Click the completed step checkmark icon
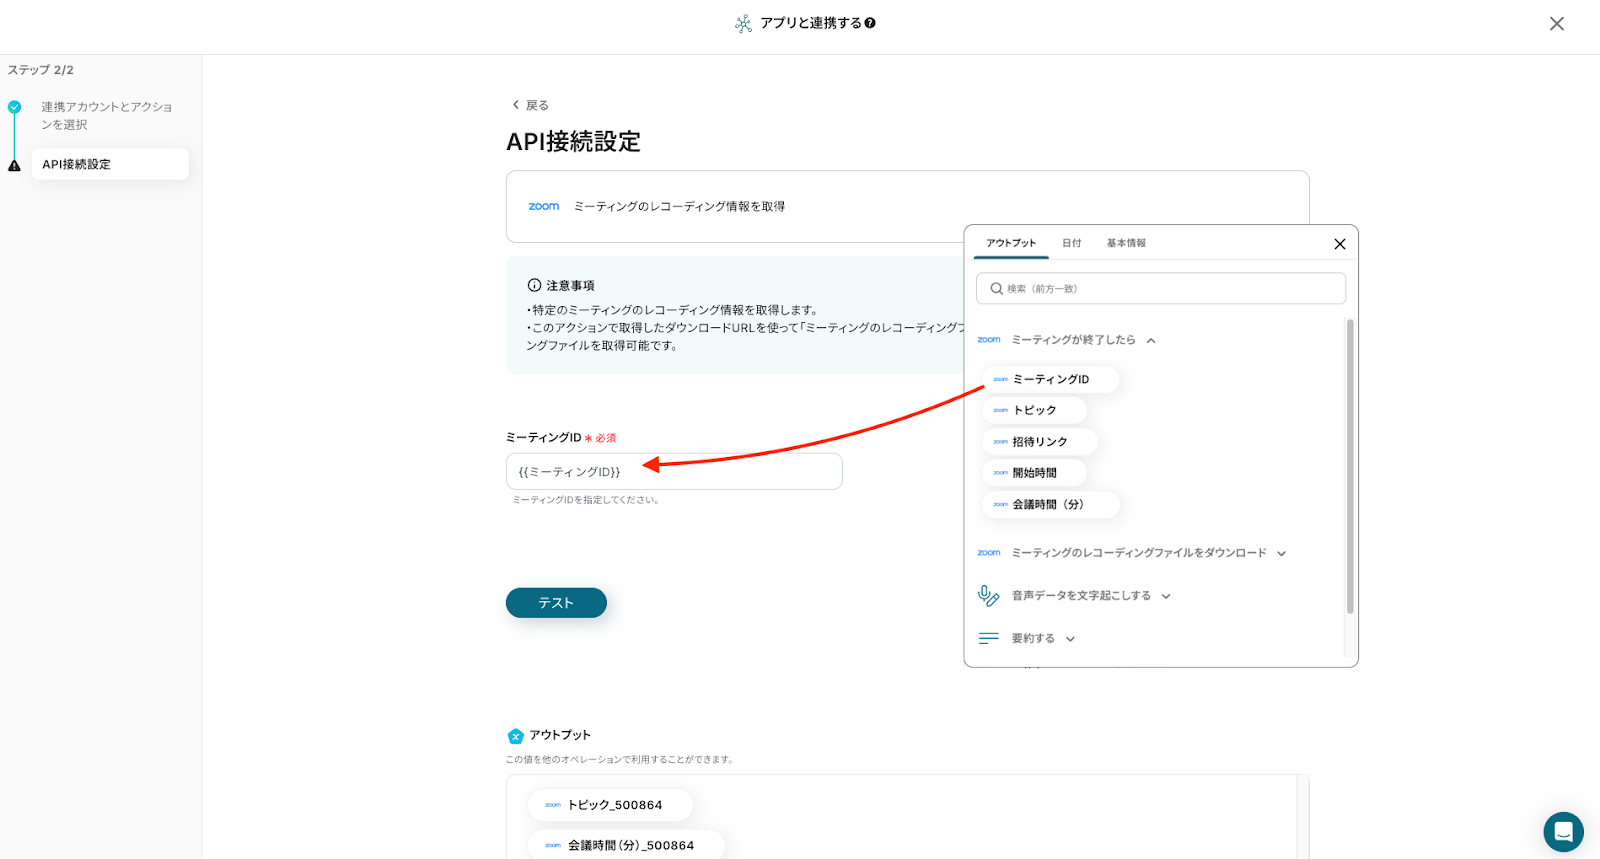The height and width of the screenshot is (859, 1600). tap(14, 107)
